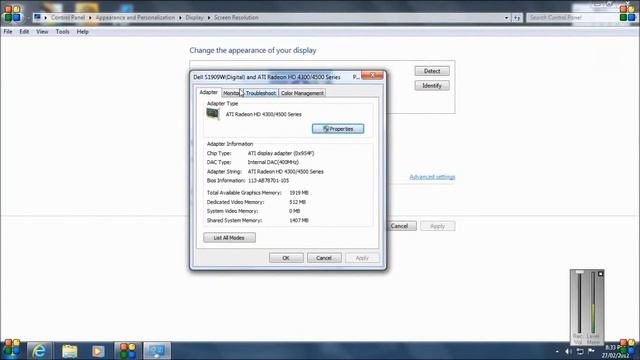Click Apply in Screen Resolution window
Viewport: 640px width, 360px height.
coord(438,226)
